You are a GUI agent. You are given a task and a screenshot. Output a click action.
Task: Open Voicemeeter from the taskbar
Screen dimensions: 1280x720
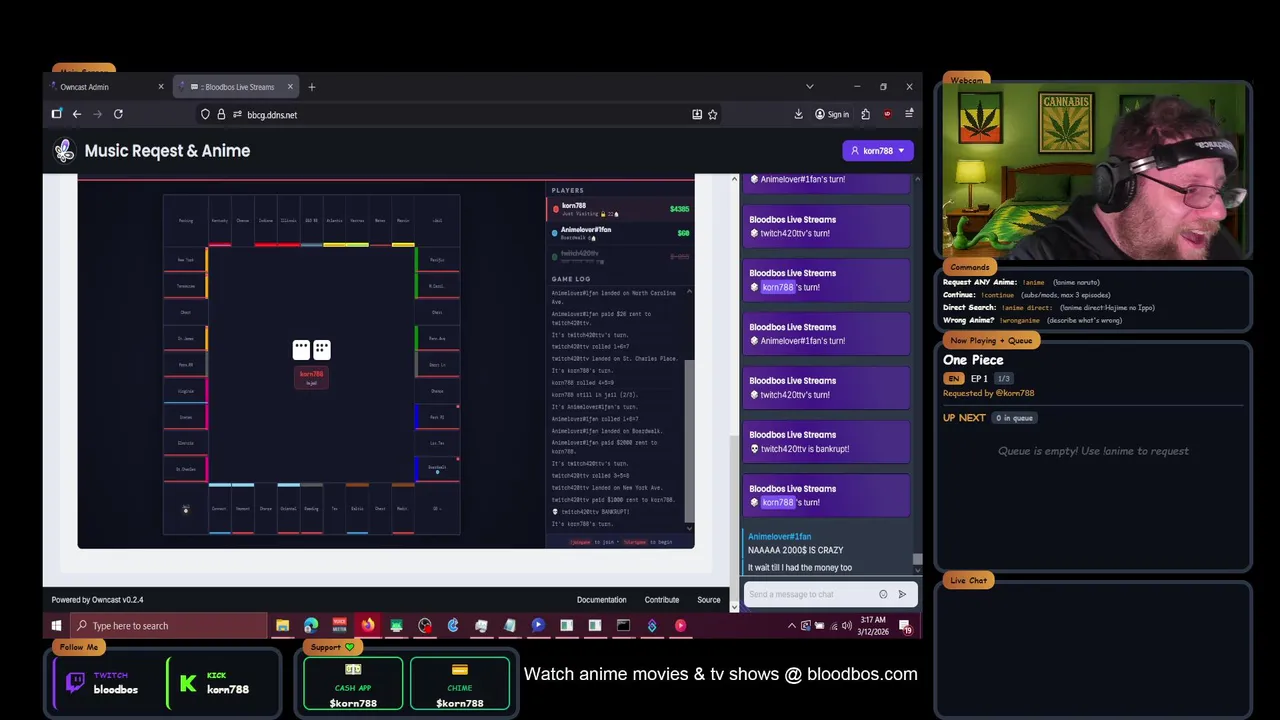[339, 626]
